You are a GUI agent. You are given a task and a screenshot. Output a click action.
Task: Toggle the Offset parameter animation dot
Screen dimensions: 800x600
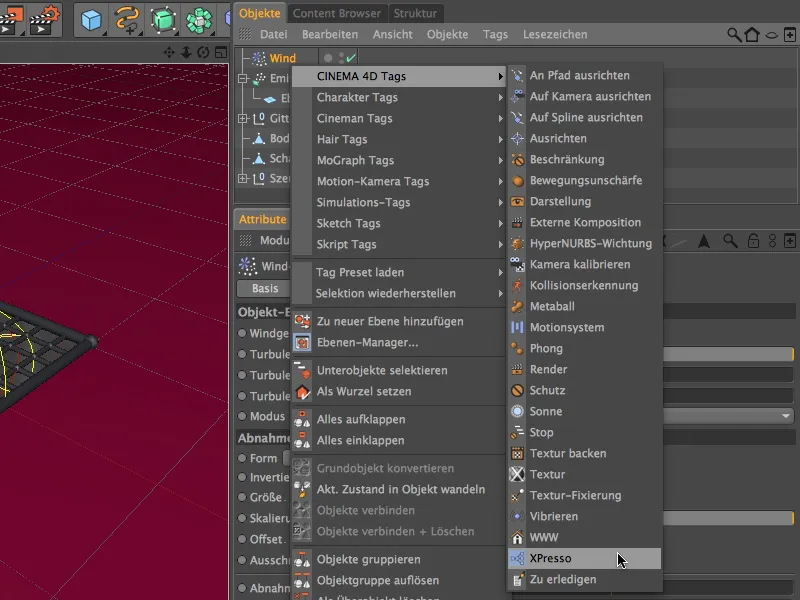coord(242,539)
